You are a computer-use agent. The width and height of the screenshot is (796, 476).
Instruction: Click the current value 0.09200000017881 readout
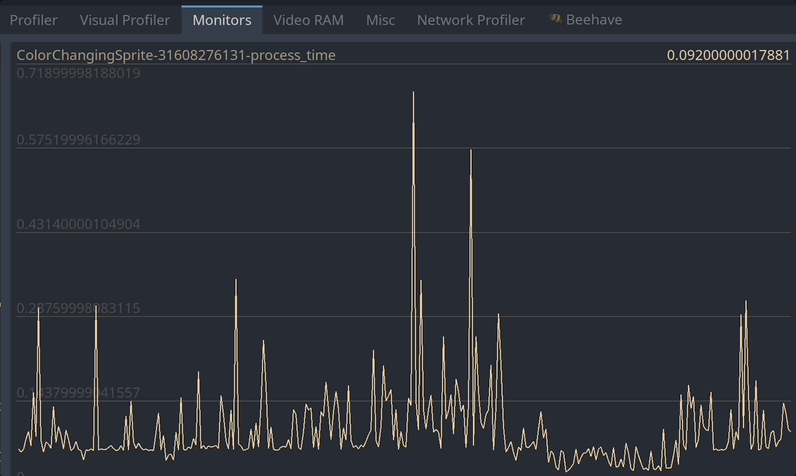click(x=728, y=55)
